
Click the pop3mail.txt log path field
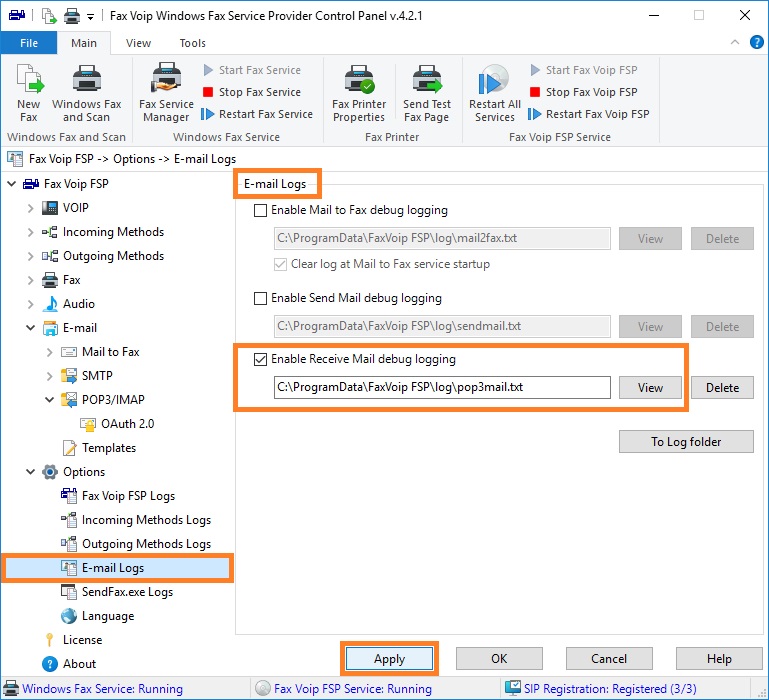(x=442, y=388)
